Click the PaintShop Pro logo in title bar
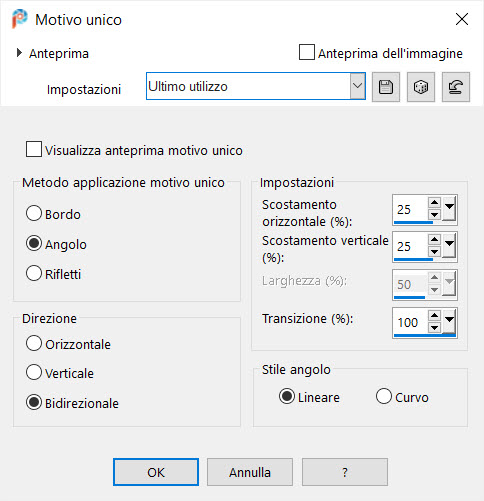Viewport: 484px width, 501px height. (x=19, y=19)
